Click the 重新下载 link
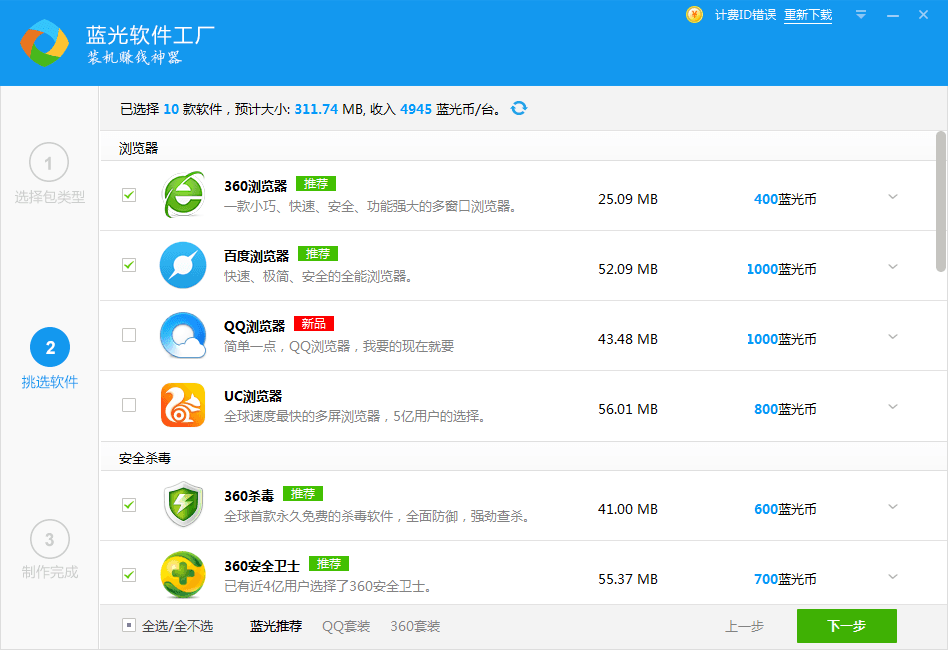This screenshot has width=948, height=650. coord(808,15)
